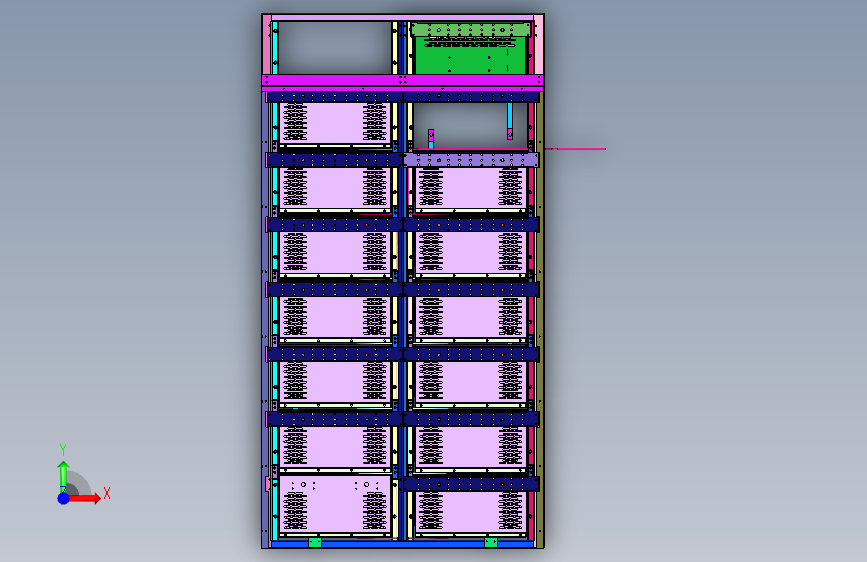Select the light purple rail in the right column
The image size is (867, 562).
471,160
